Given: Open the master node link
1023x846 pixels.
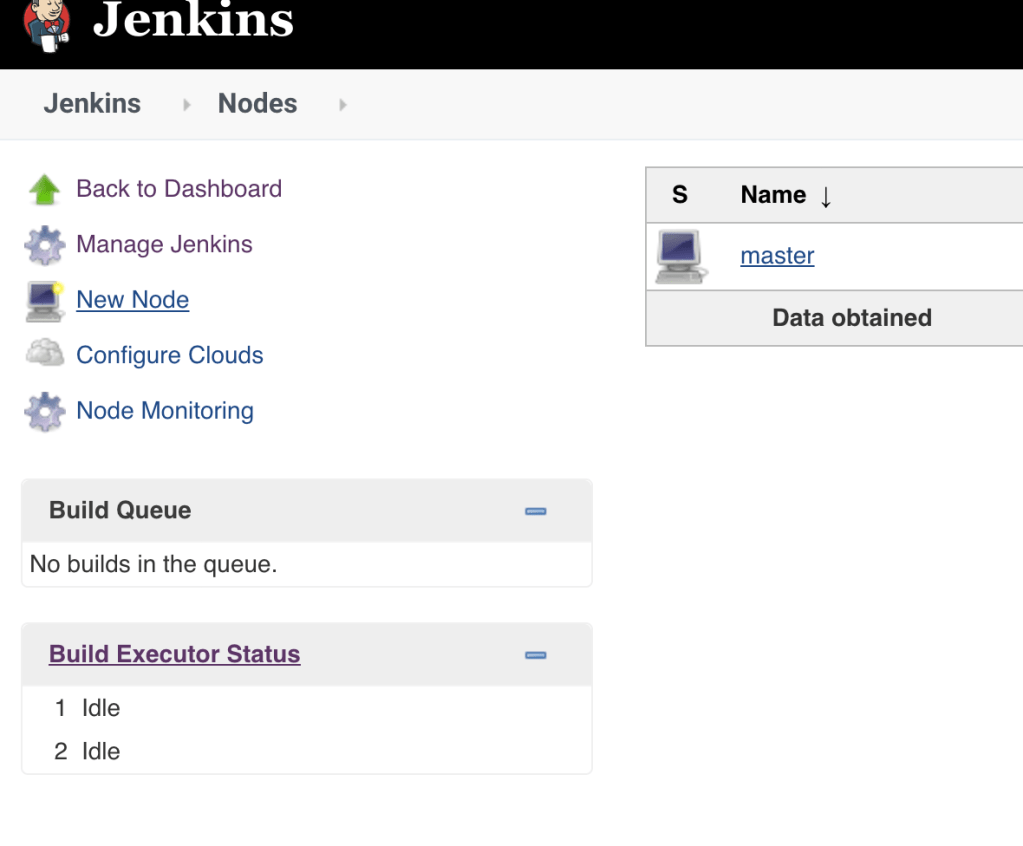Looking at the screenshot, I should [x=777, y=256].
